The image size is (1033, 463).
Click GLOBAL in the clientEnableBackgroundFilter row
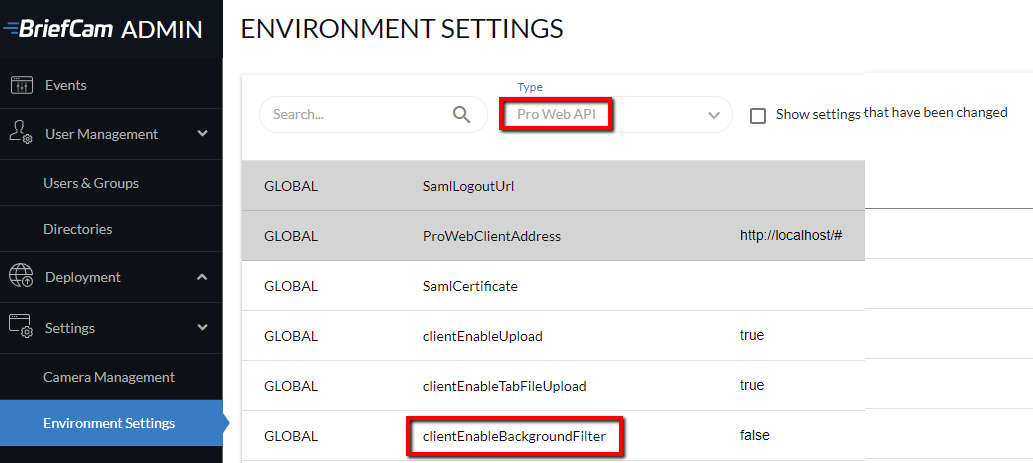(291, 436)
